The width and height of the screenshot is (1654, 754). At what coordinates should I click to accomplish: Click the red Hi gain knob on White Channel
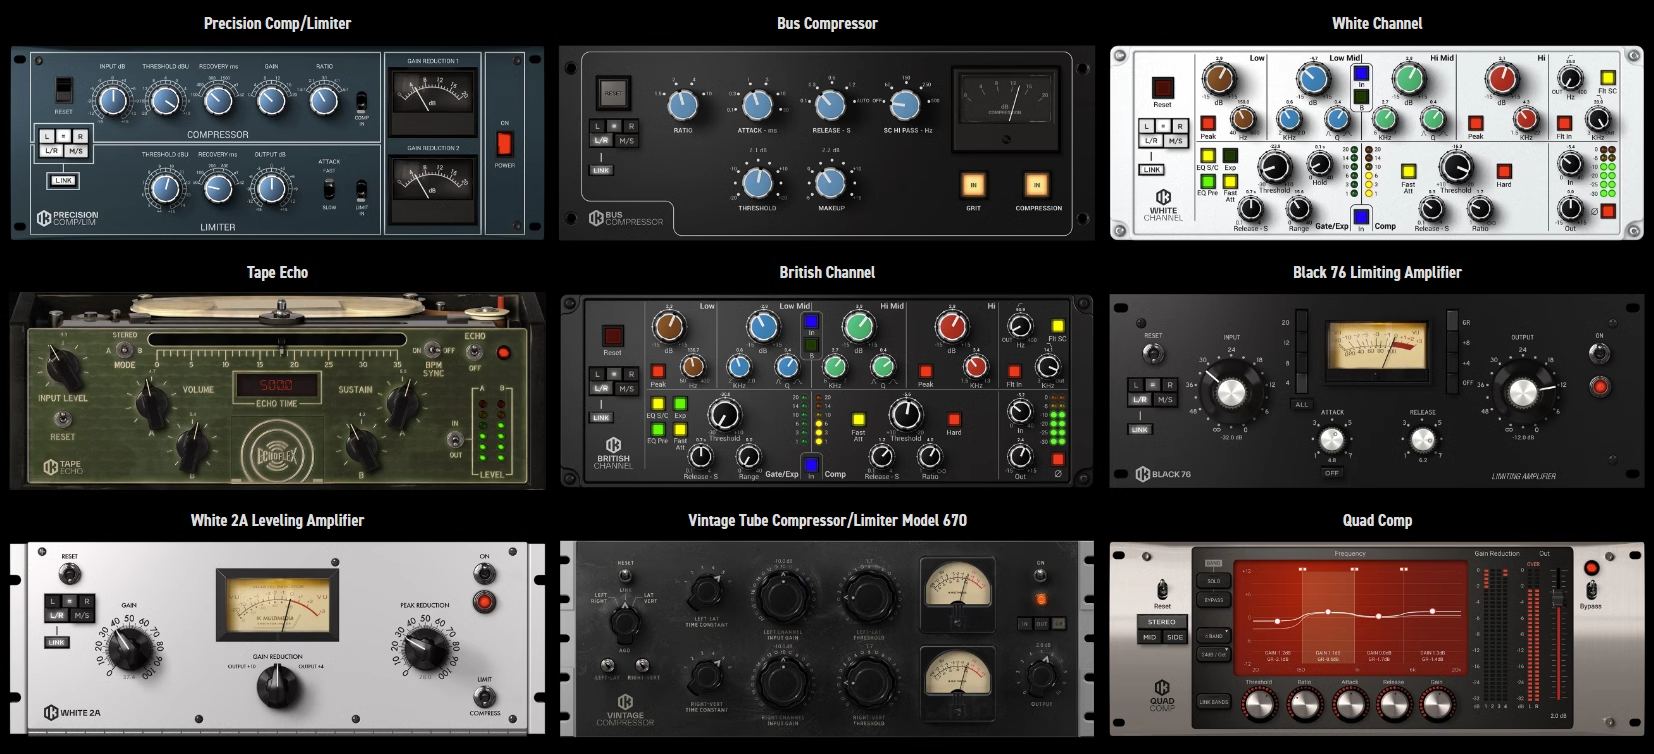pos(1501,79)
